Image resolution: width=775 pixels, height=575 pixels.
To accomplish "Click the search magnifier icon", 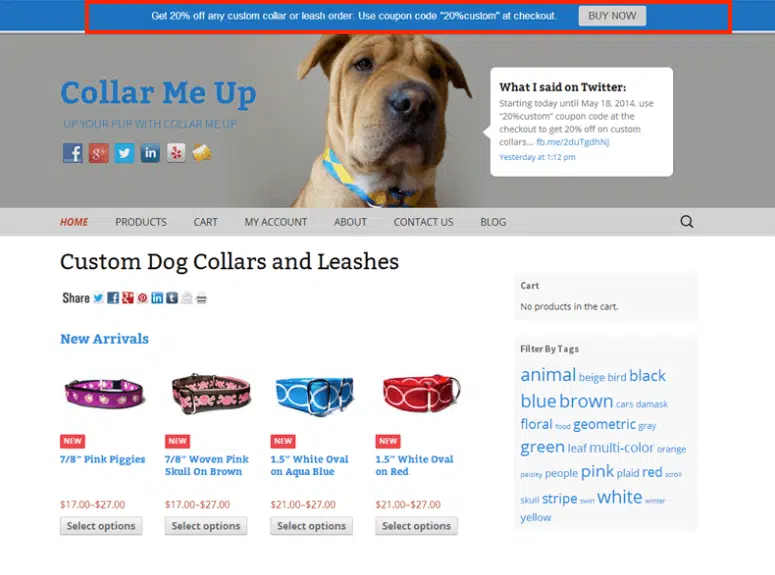I will [x=687, y=221].
